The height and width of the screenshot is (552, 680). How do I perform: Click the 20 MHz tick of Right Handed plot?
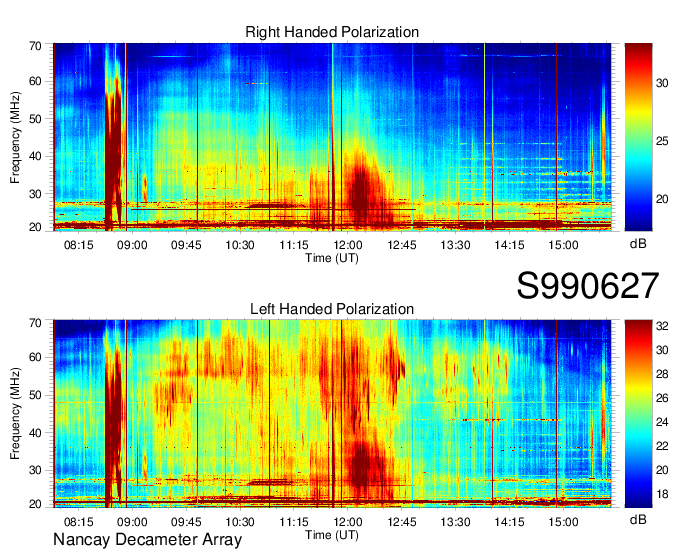(36, 227)
